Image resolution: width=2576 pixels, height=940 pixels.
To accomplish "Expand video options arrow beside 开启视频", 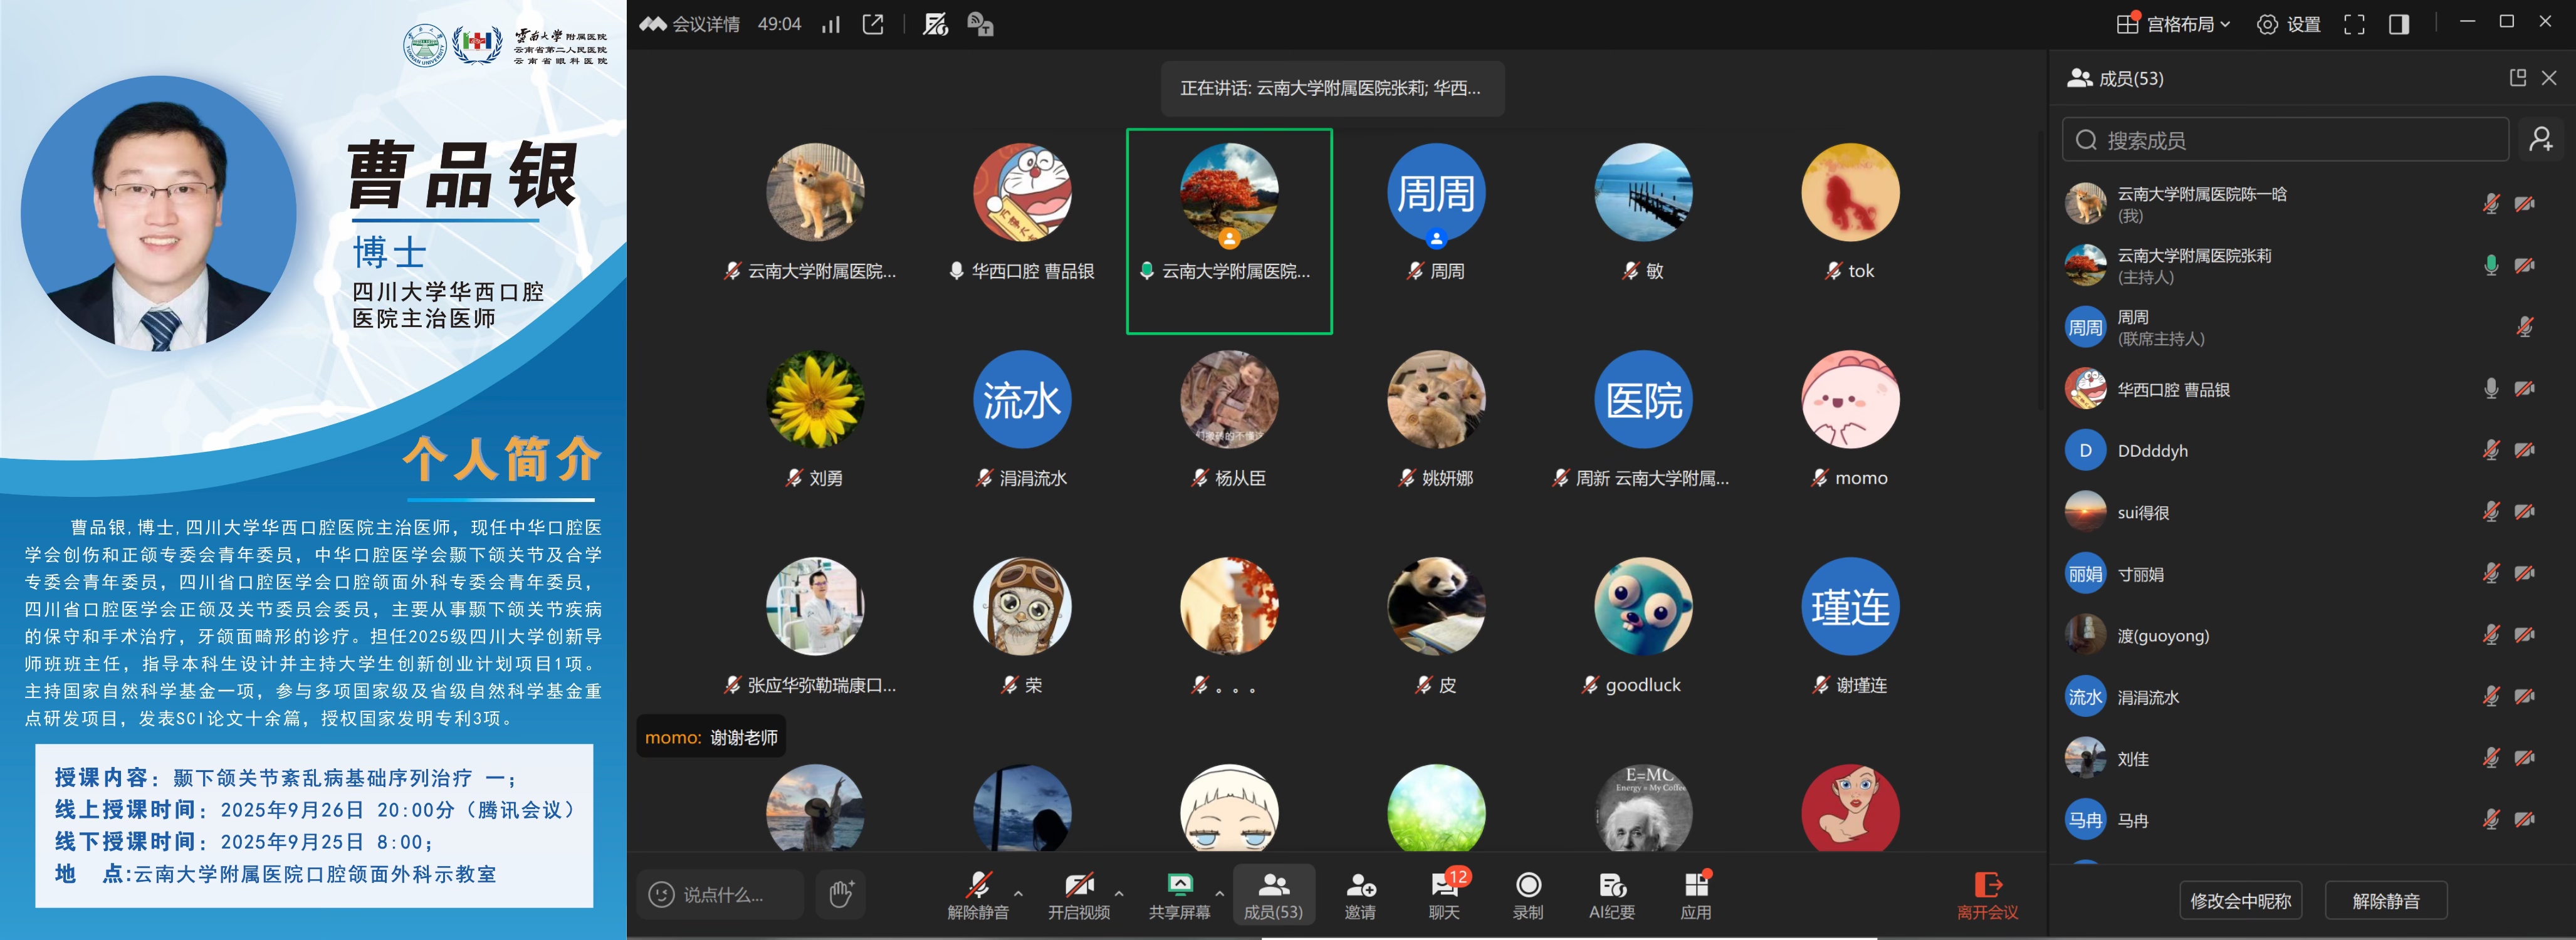I will (1119, 893).
